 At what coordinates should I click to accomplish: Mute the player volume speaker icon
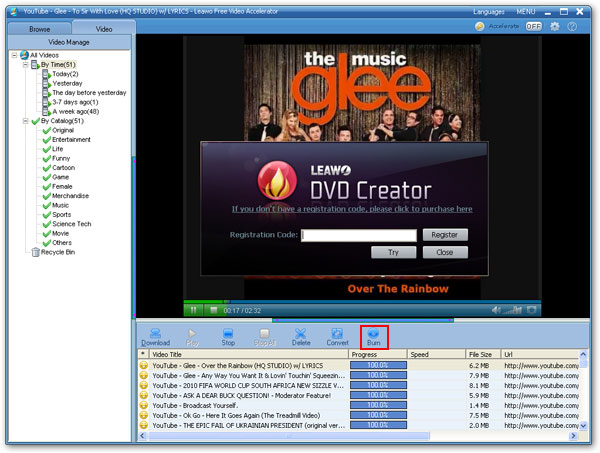point(496,310)
